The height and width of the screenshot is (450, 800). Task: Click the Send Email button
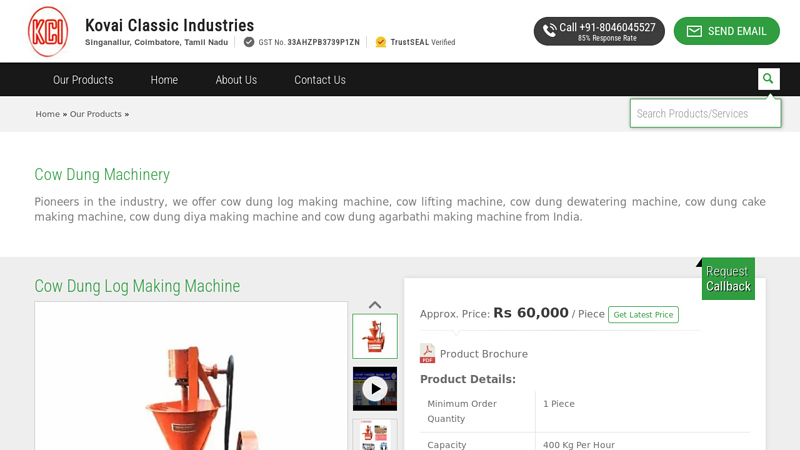tap(727, 31)
